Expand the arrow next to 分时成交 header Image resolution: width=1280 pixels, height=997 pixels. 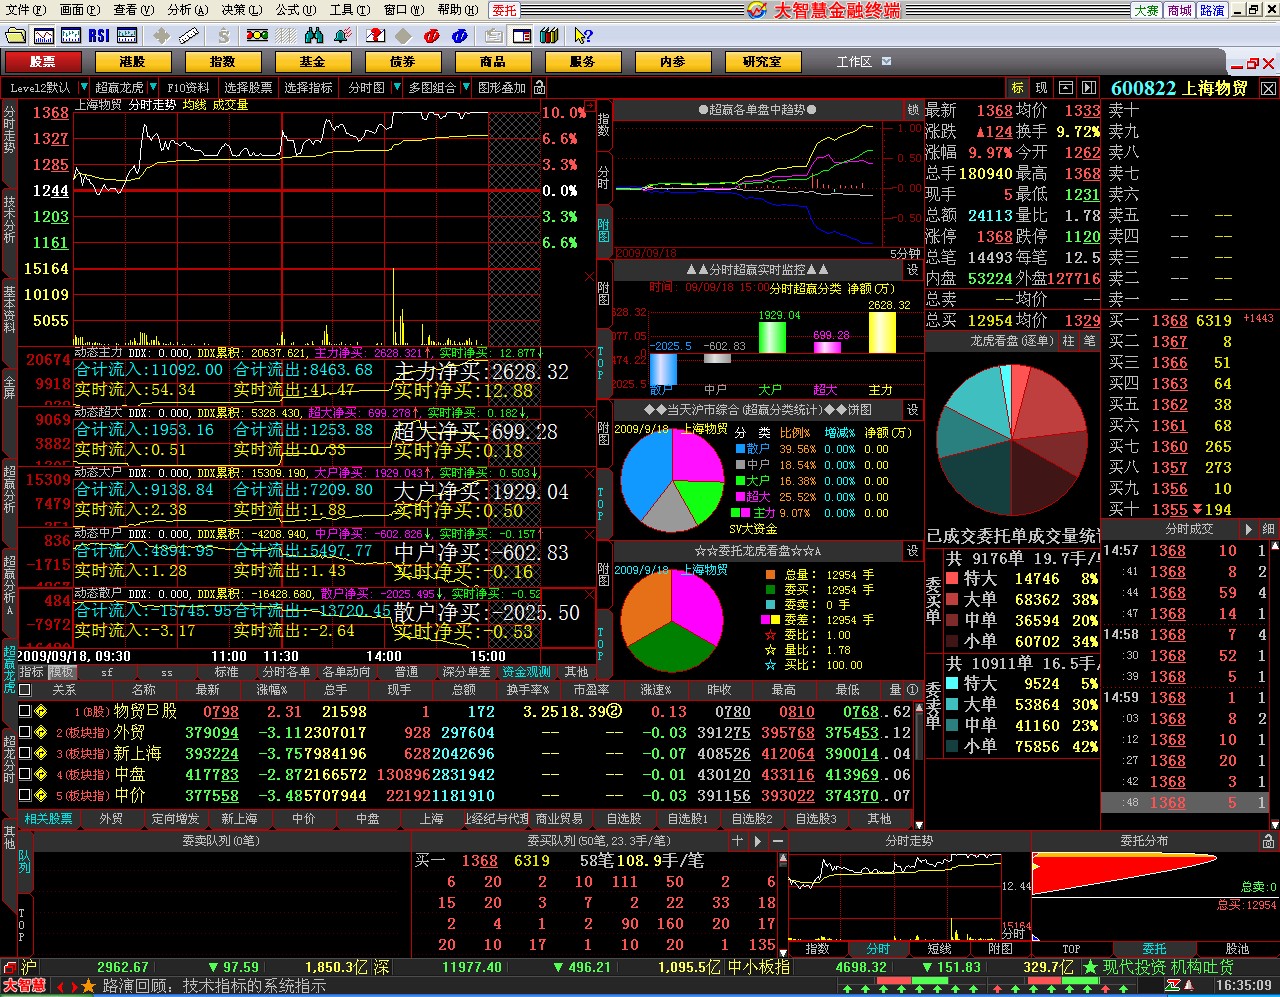1248,529
